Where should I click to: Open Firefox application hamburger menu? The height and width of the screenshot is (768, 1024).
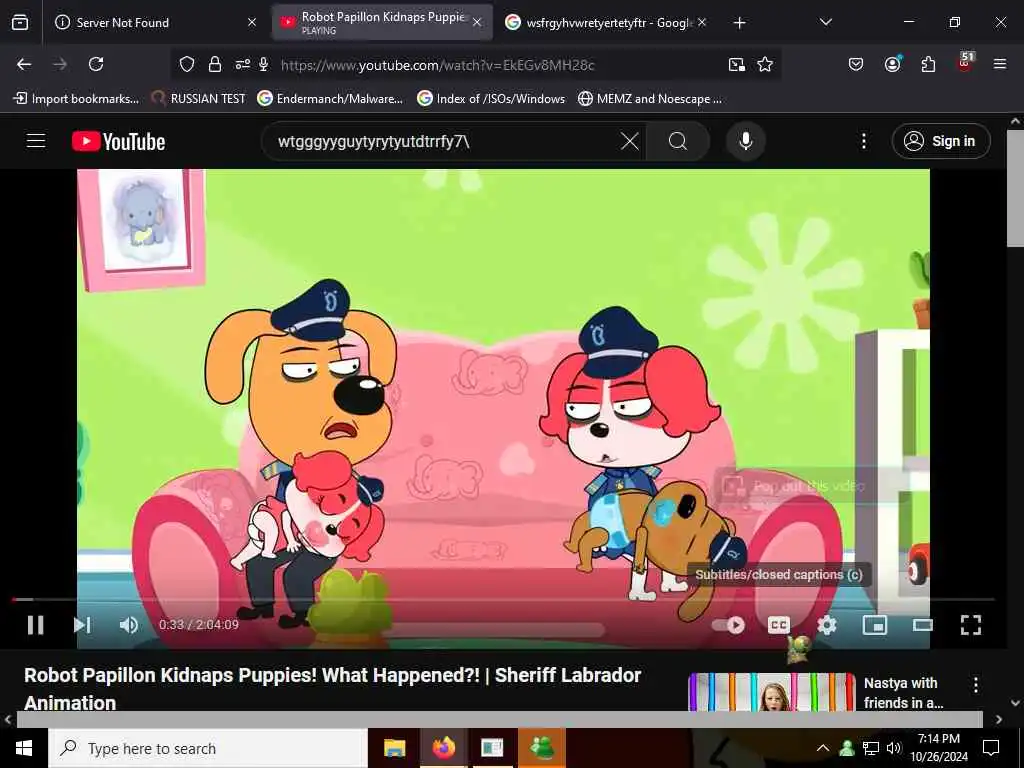tap(999, 64)
